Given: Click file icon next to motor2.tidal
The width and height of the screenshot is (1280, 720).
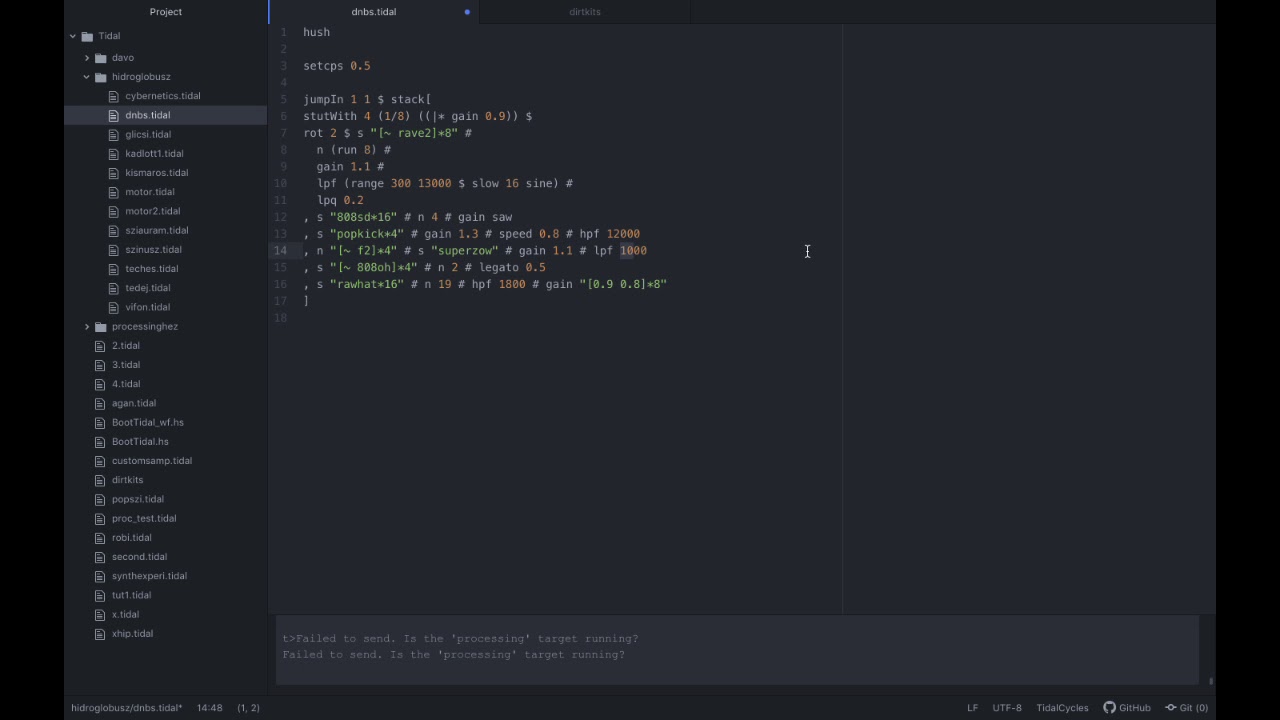Looking at the screenshot, I should pyautogui.click(x=113, y=212).
